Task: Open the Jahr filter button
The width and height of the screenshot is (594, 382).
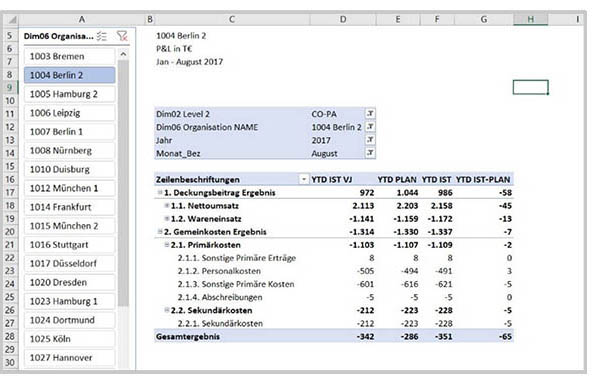Action: (370, 140)
